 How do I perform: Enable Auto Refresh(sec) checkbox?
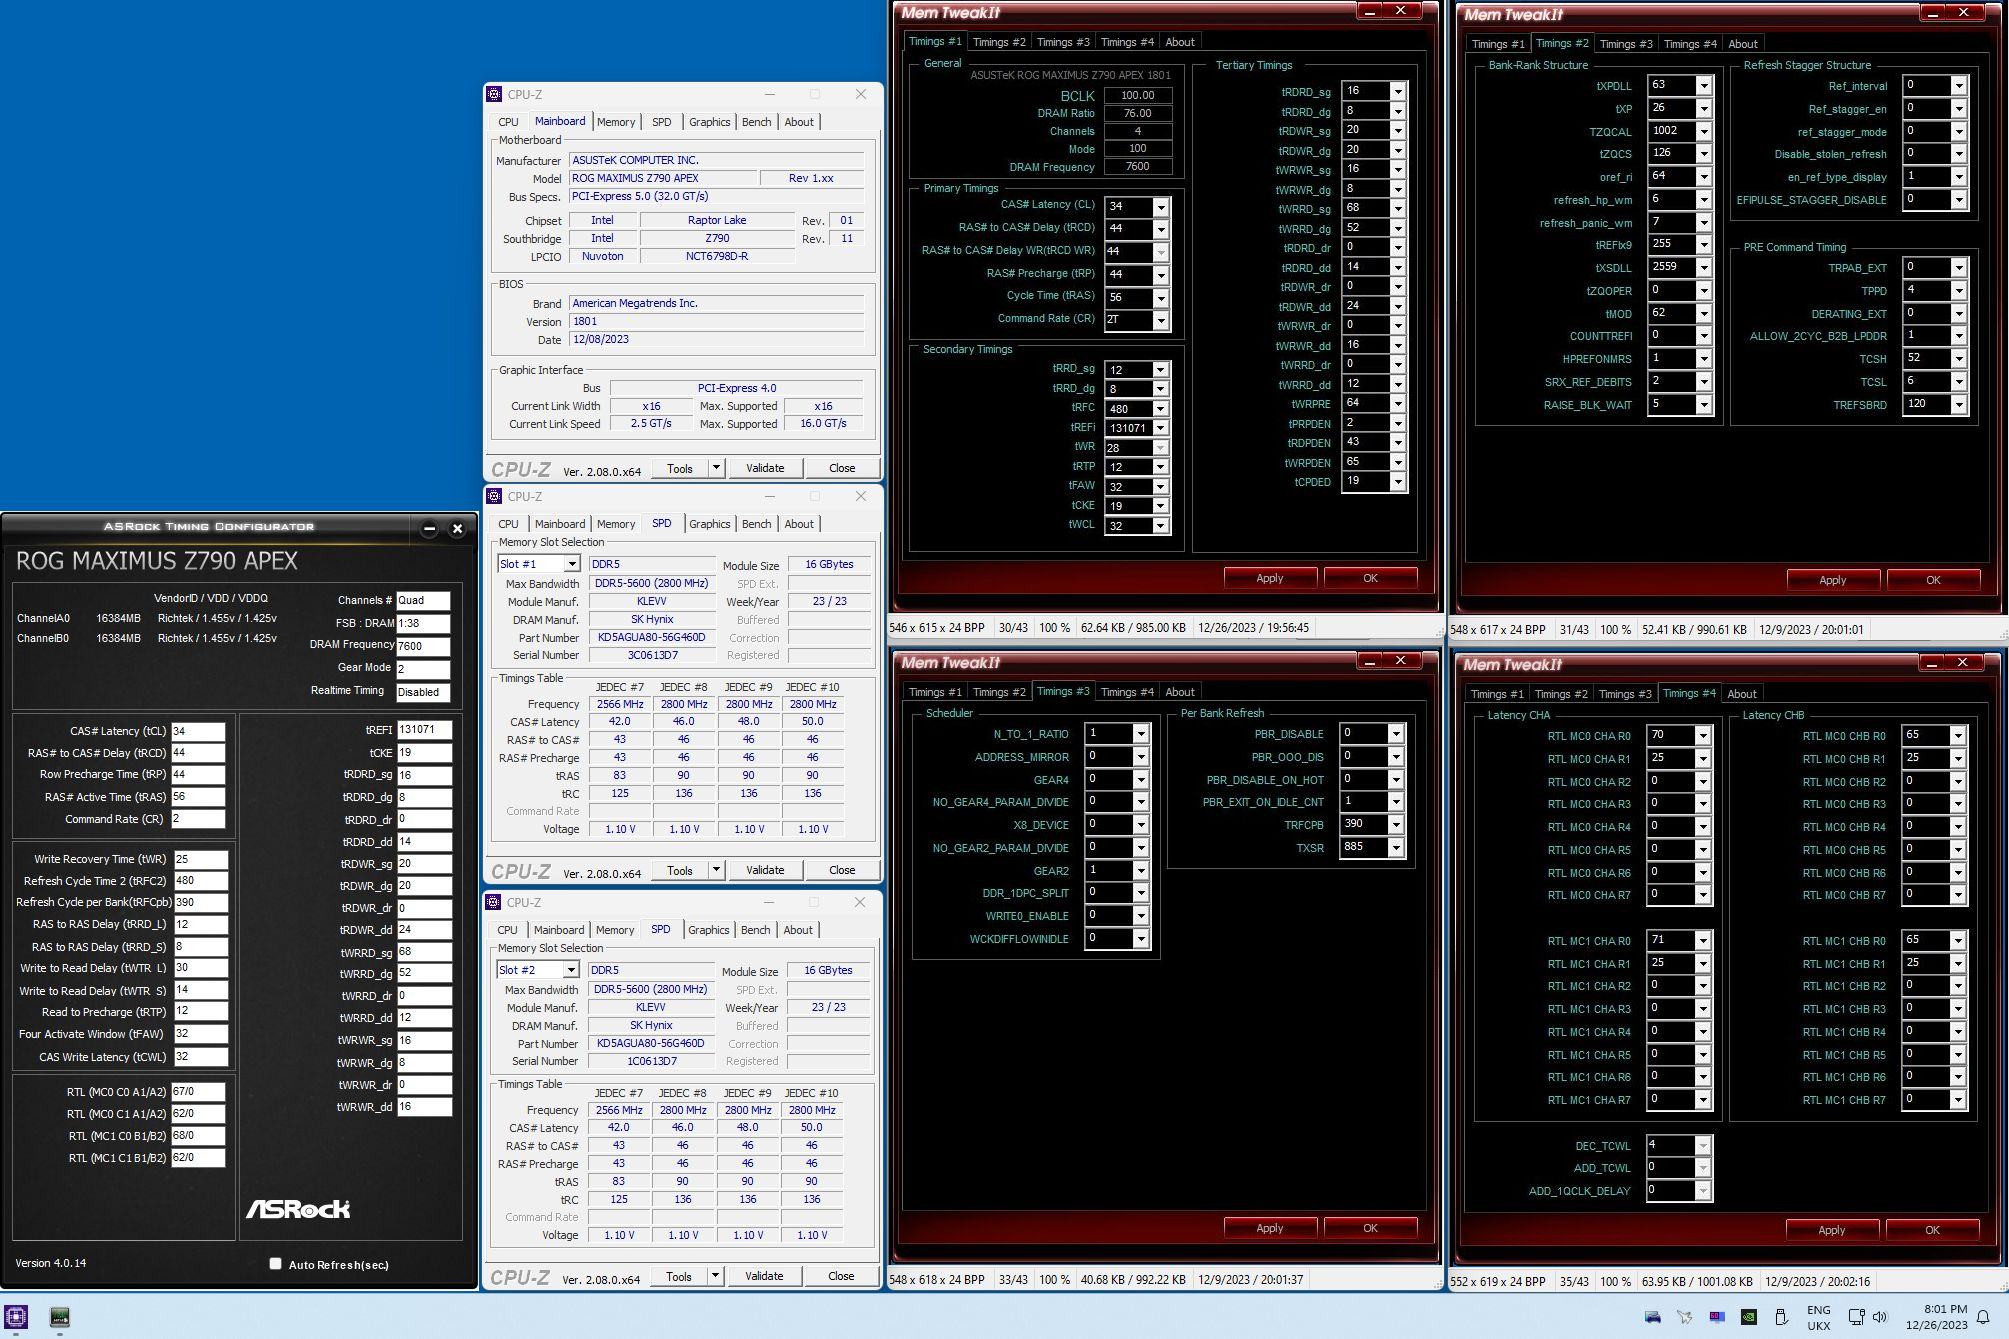[x=276, y=1264]
